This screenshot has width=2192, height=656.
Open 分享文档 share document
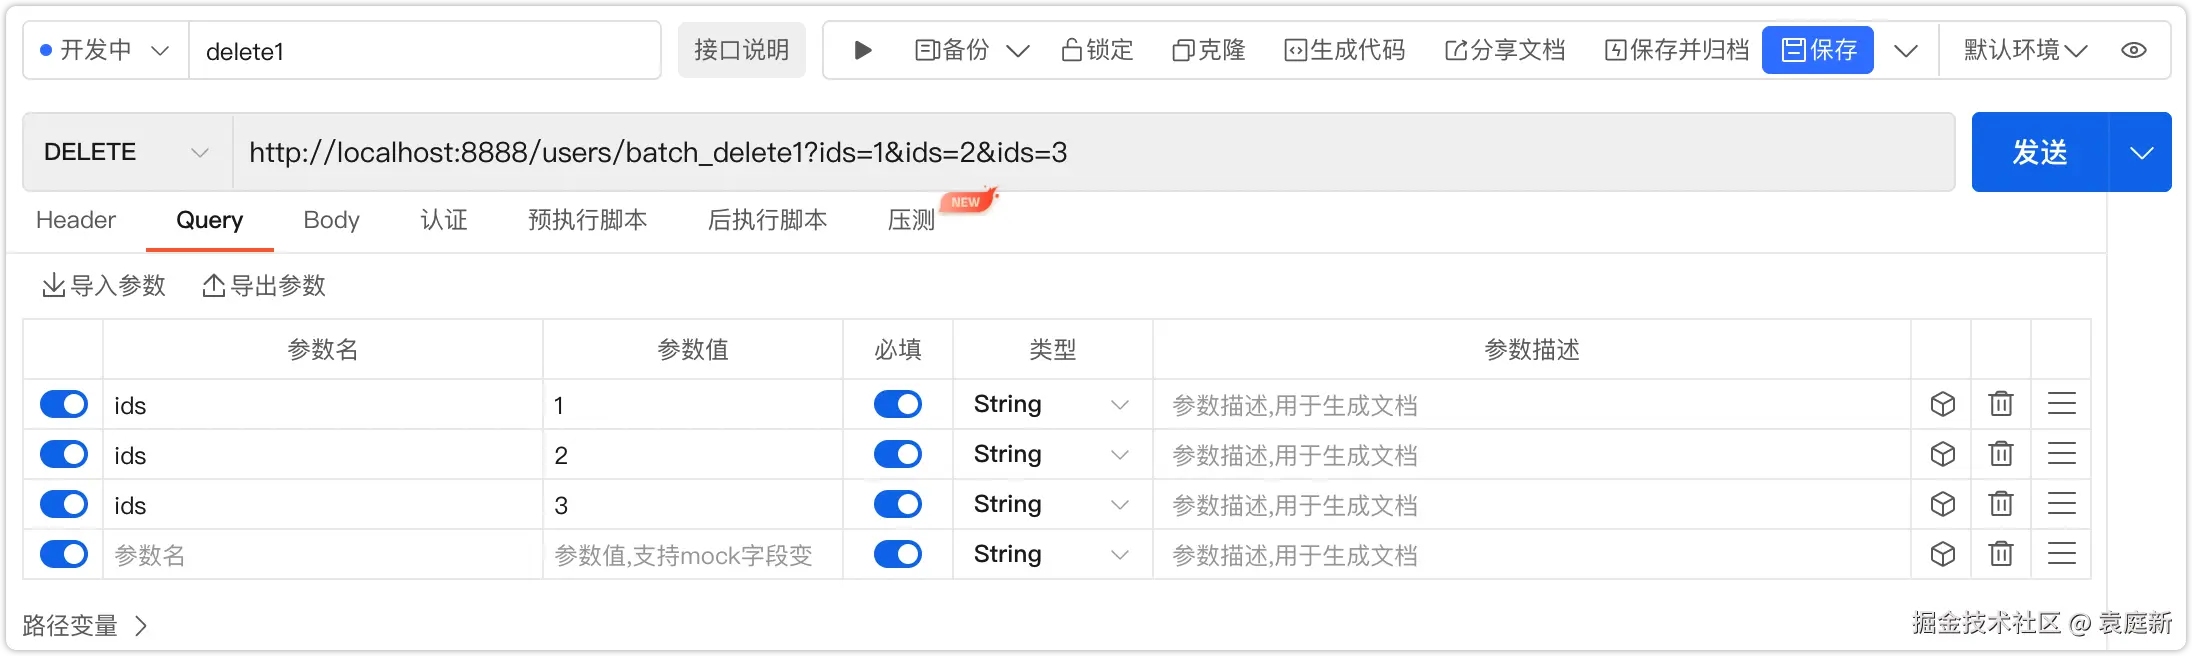[x=1505, y=50]
